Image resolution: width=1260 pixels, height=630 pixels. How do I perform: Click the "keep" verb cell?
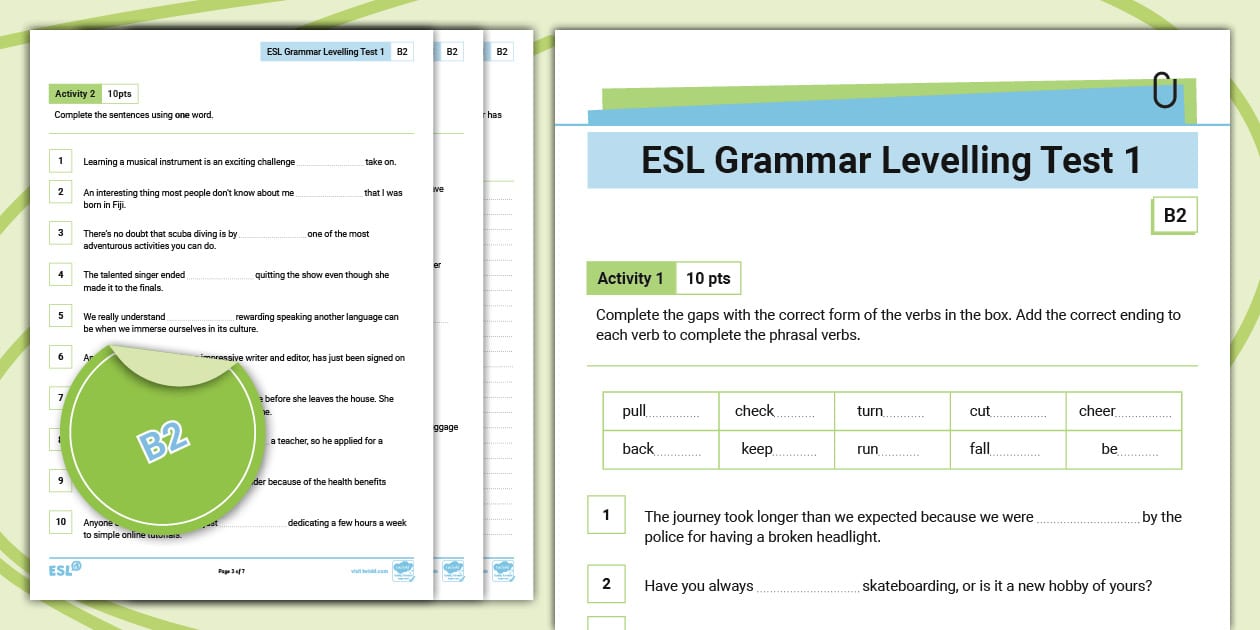[x=776, y=449]
